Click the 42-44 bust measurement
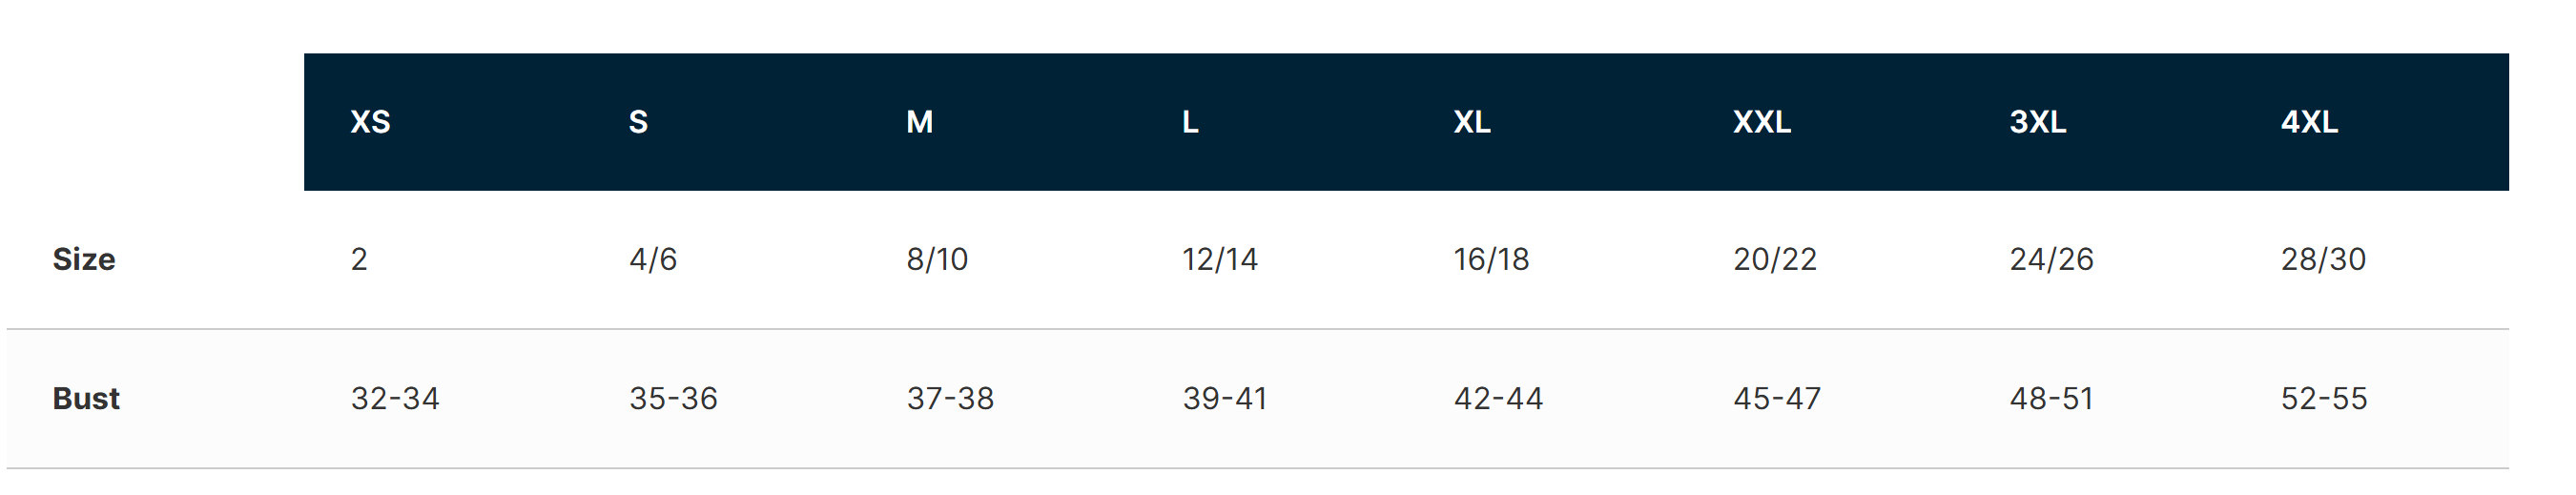 click(x=1498, y=398)
